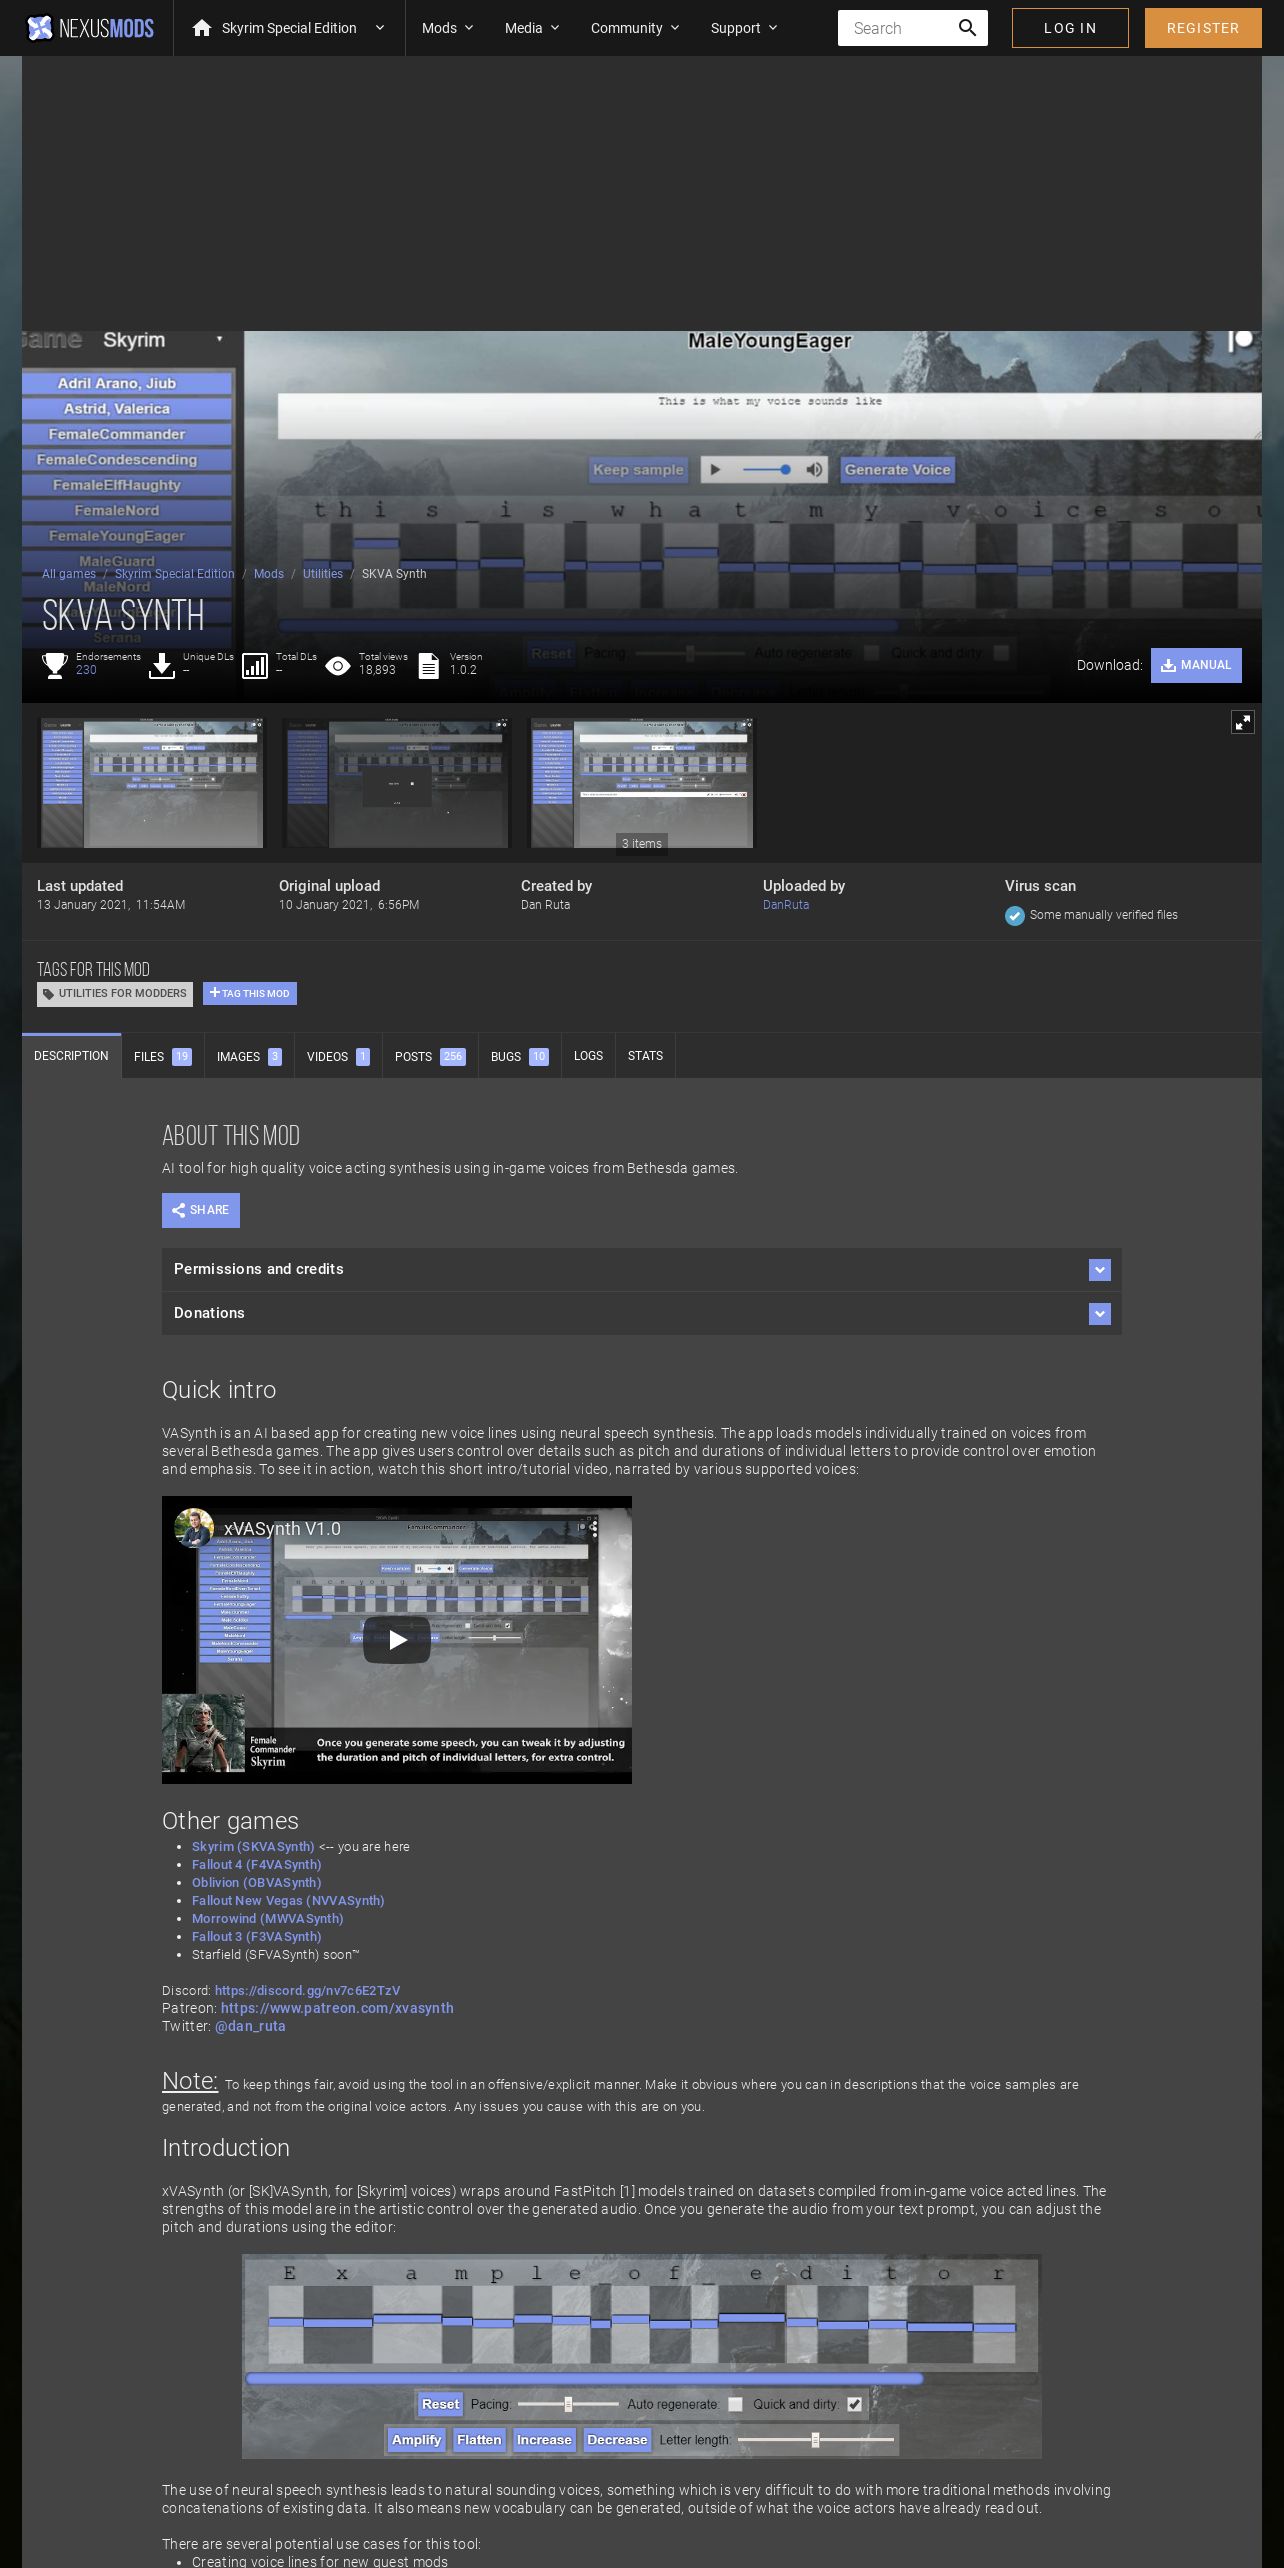Switch to the Description tab

tap(71, 1056)
